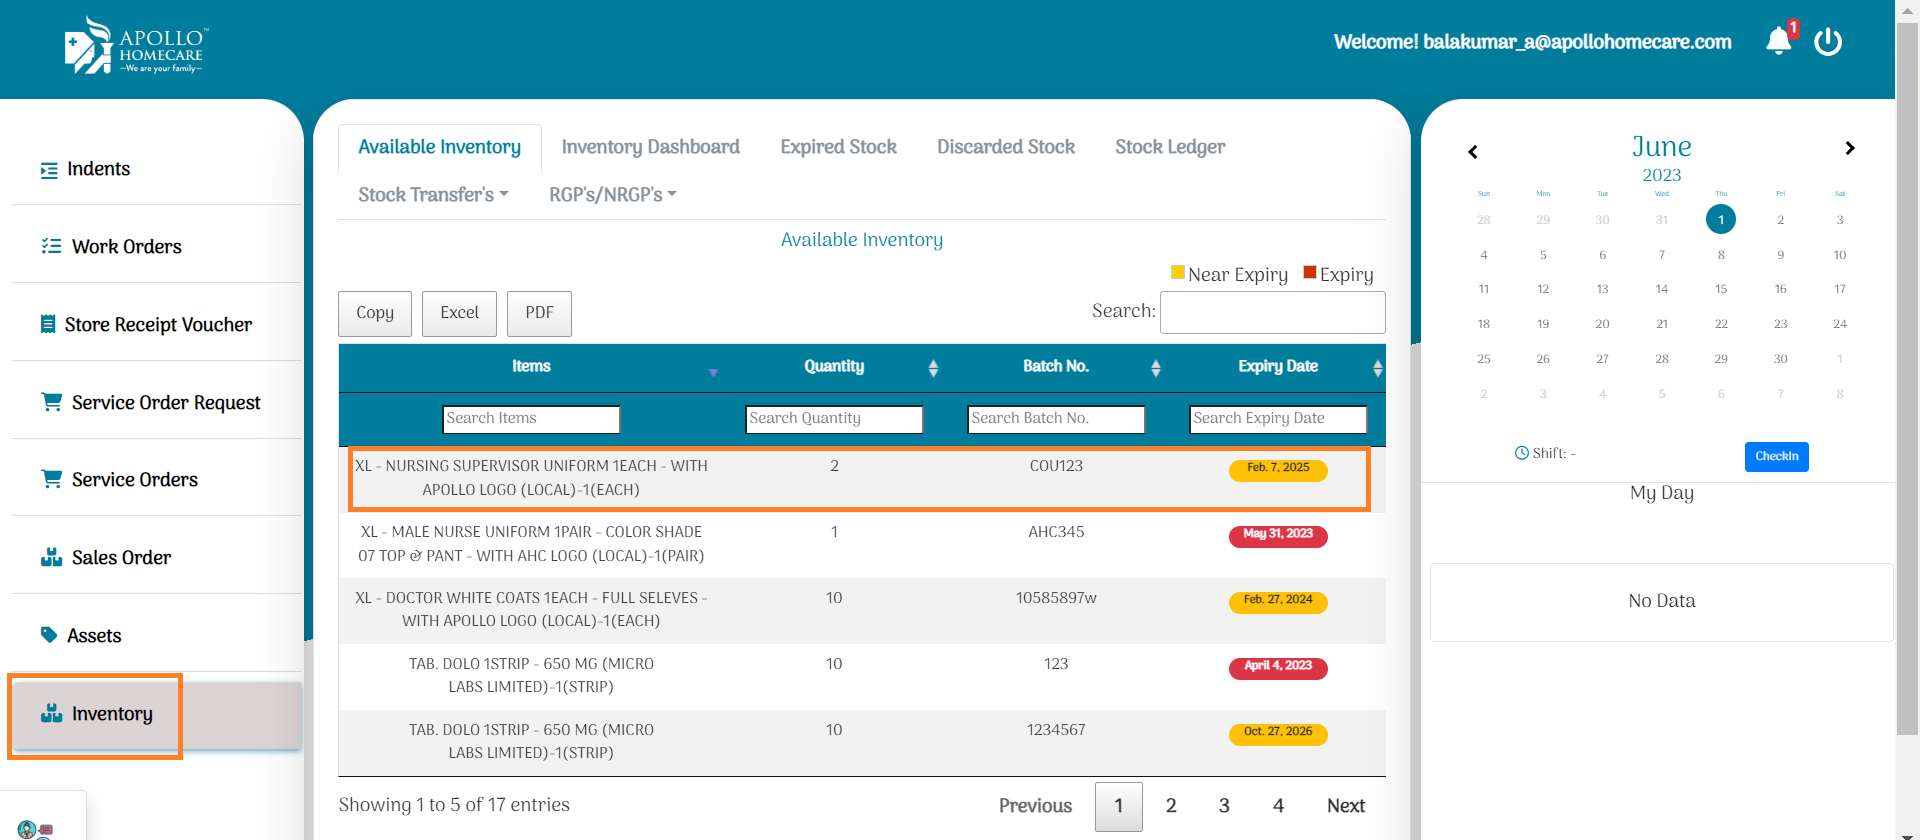Screen dimensions: 1920x840
Task: Open Assets tag icon in sidebar
Action: pos(49,635)
